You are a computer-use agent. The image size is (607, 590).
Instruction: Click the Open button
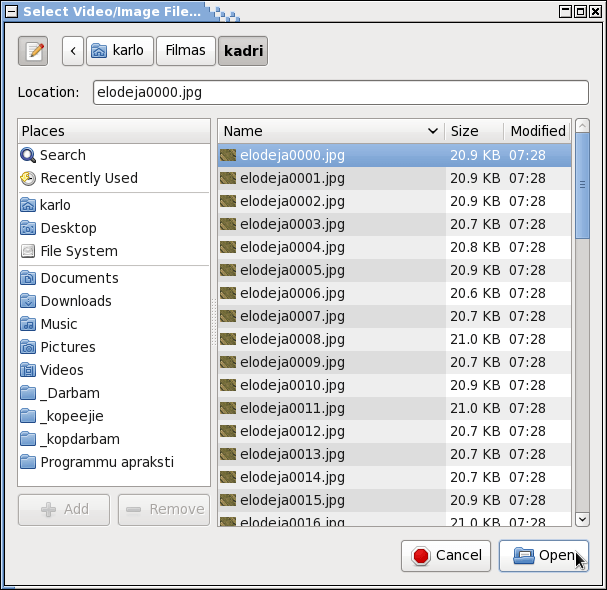544,556
